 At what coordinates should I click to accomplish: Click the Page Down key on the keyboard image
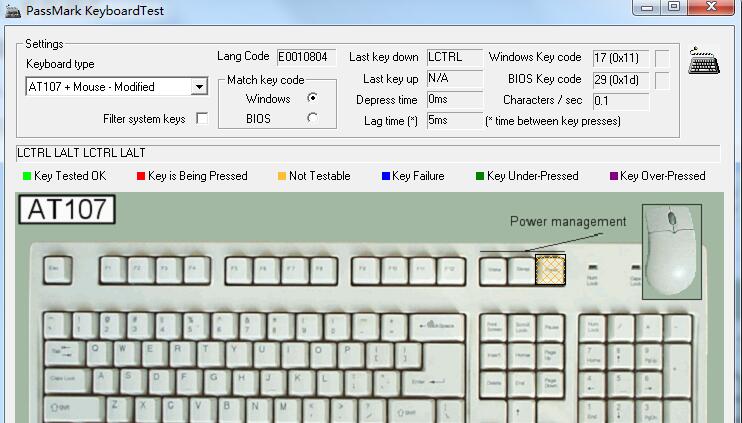tap(550, 384)
